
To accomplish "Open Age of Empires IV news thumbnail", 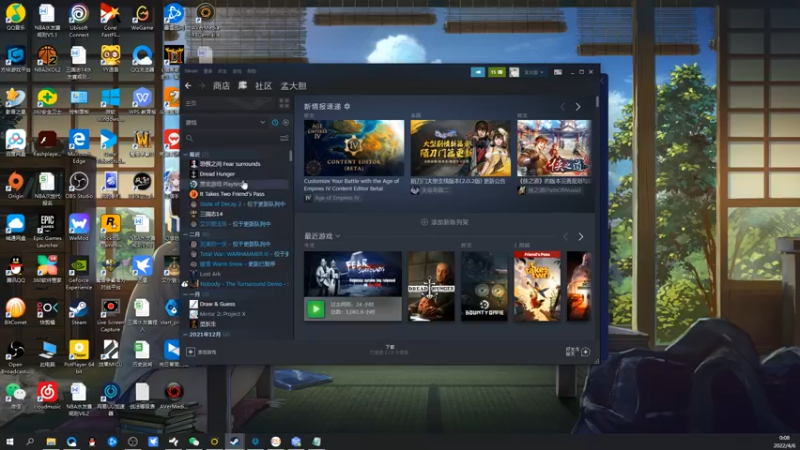I will point(354,148).
